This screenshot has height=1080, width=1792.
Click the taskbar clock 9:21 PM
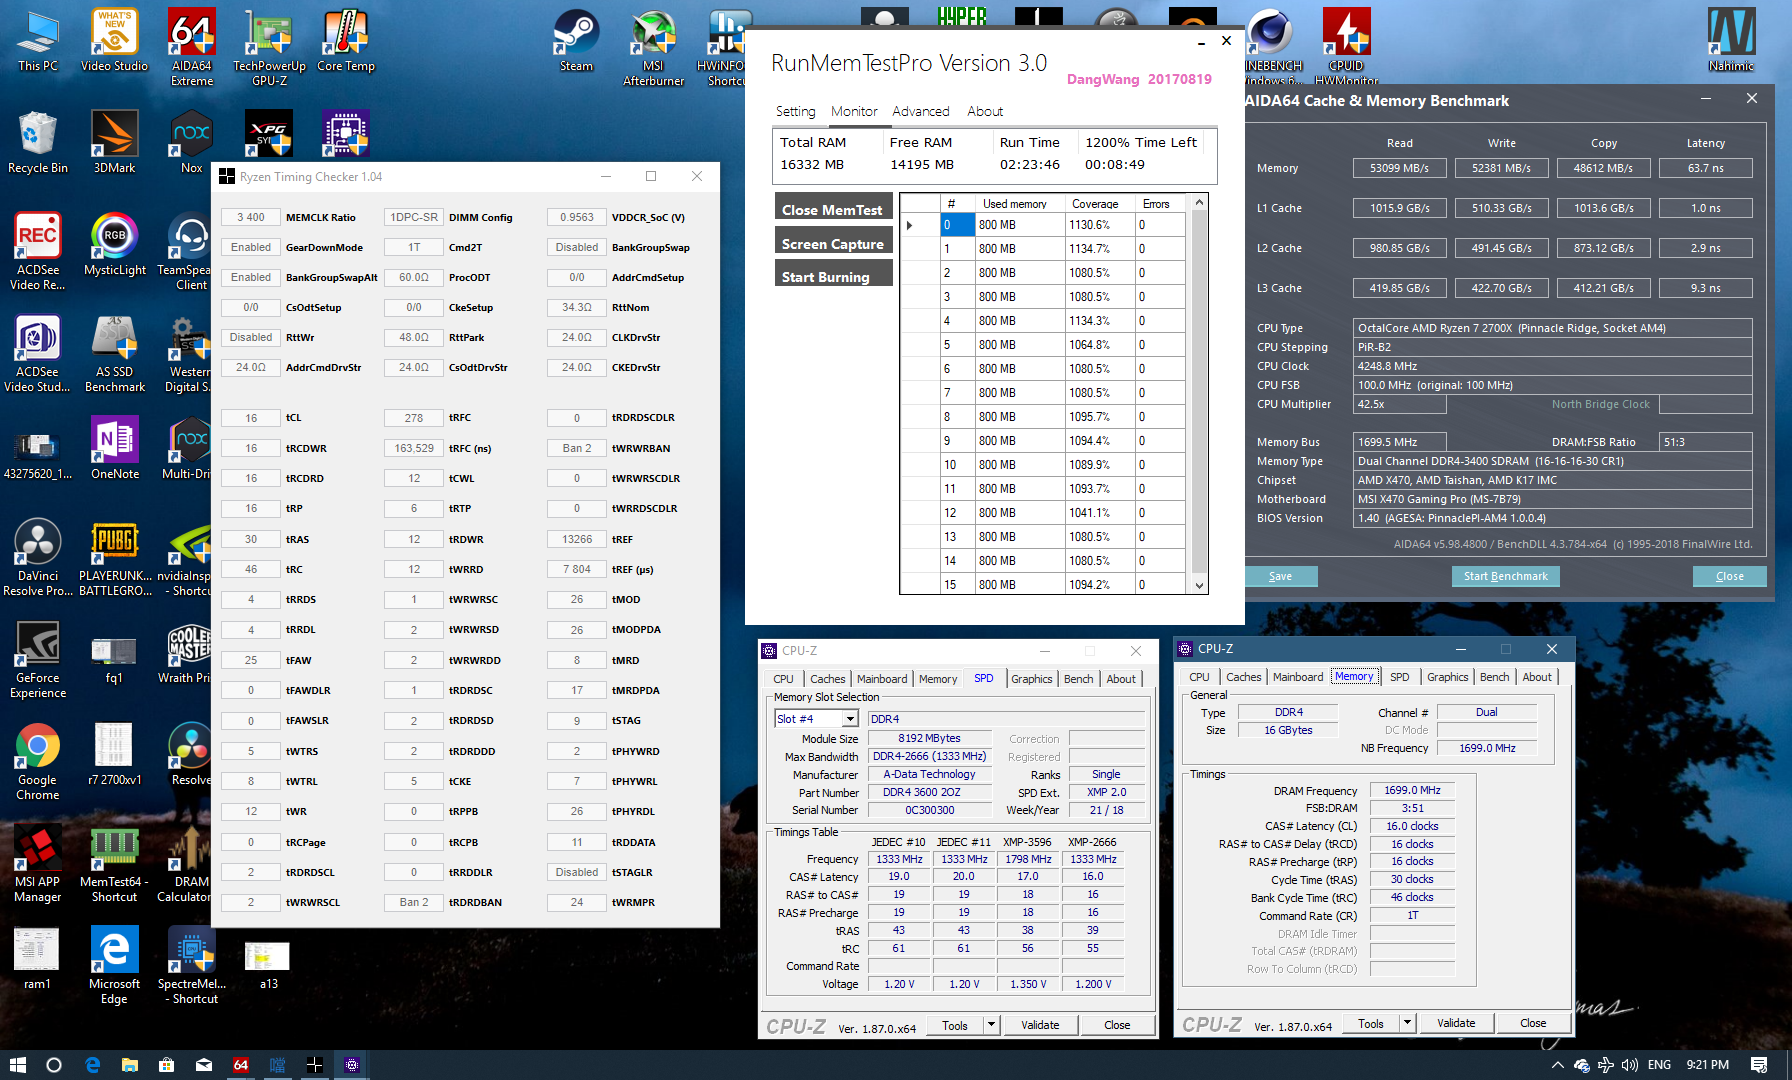coord(1707,1065)
